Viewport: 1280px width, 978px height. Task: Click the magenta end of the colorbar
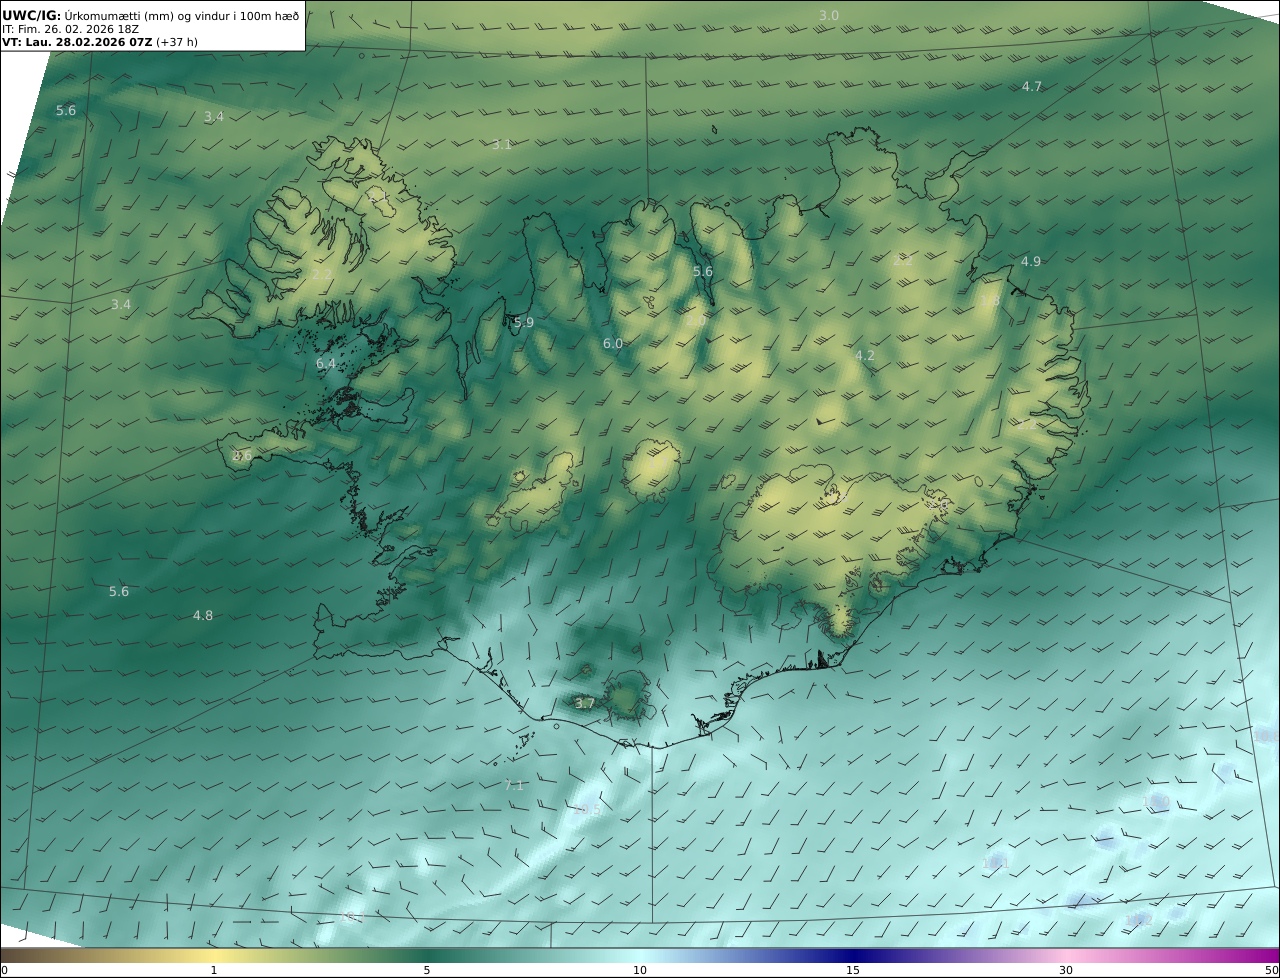1270,955
